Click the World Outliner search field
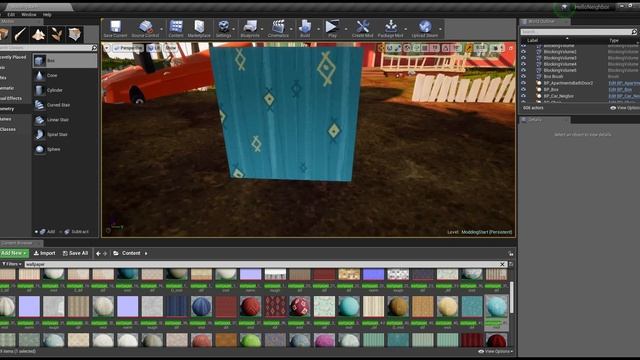This screenshot has width=640, height=360. pos(576,31)
